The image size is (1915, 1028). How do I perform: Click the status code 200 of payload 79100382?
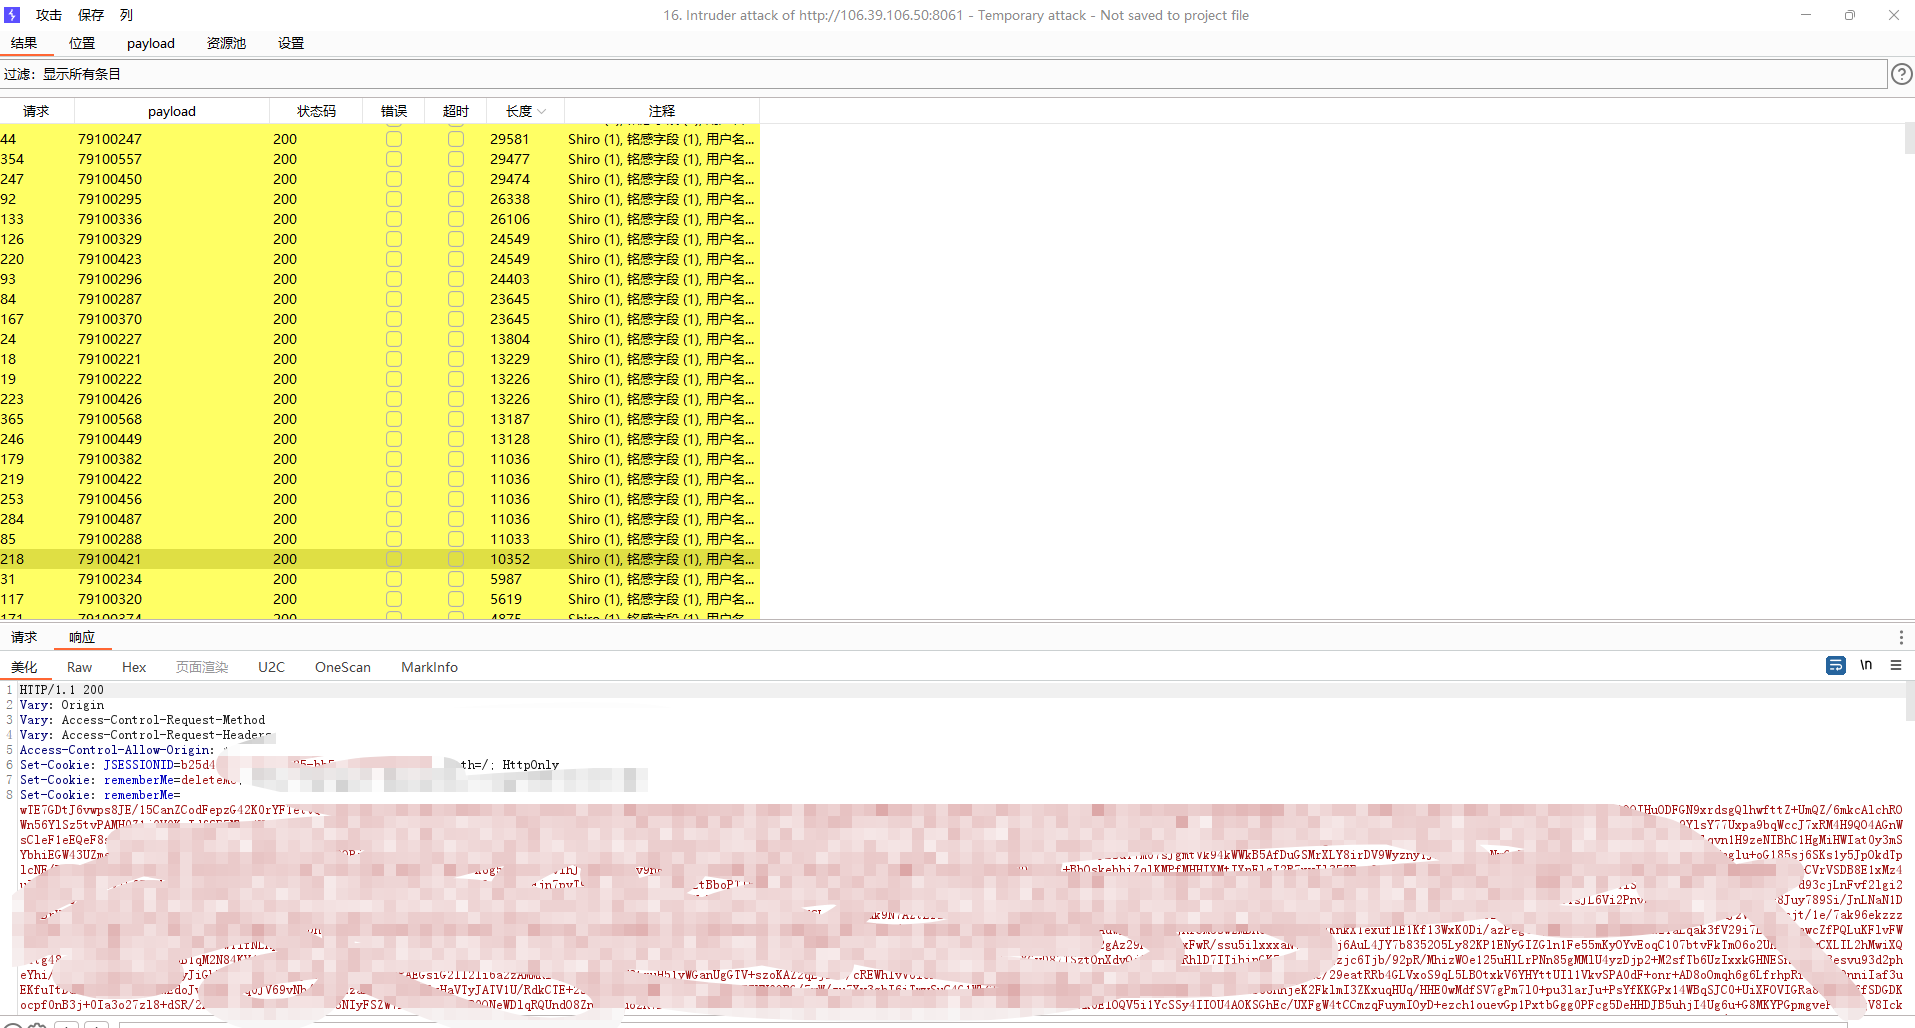[285, 459]
